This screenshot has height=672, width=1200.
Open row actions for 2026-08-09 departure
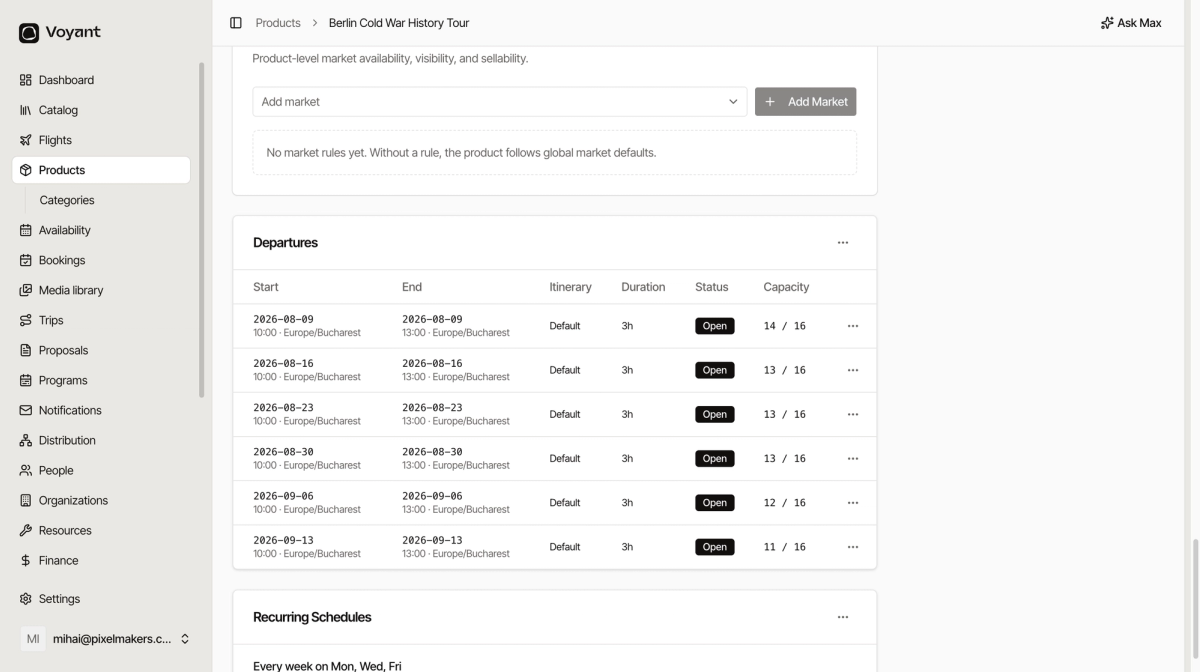[x=853, y=326]
